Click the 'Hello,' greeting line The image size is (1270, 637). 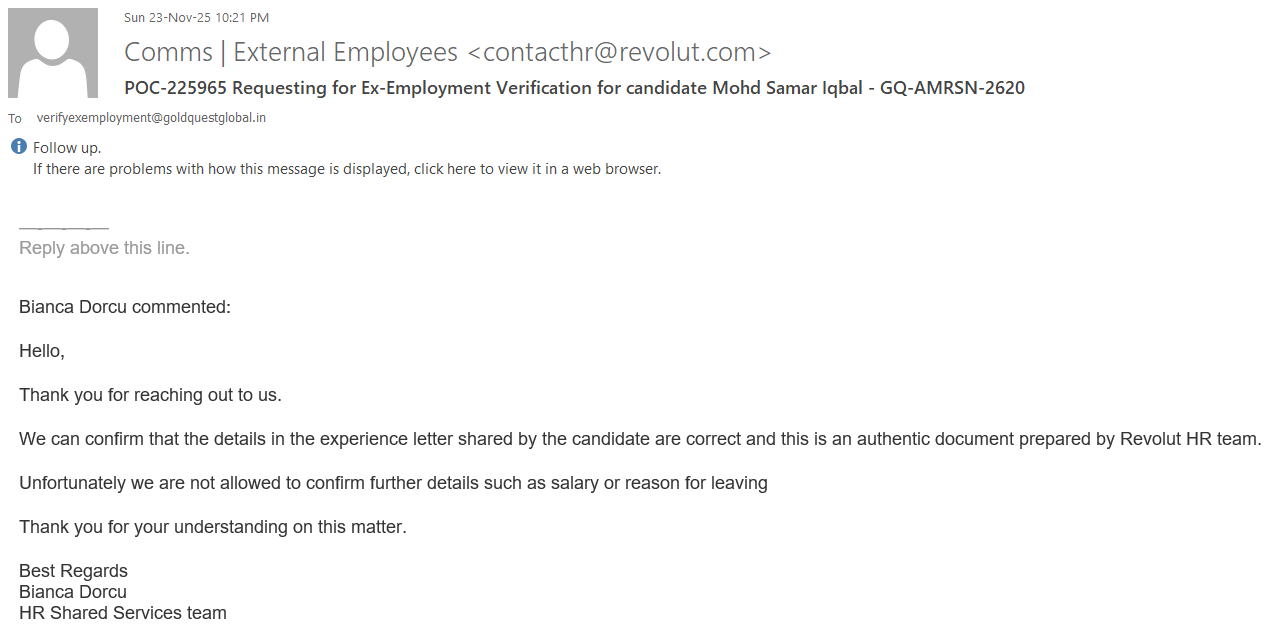click(42, 351)
